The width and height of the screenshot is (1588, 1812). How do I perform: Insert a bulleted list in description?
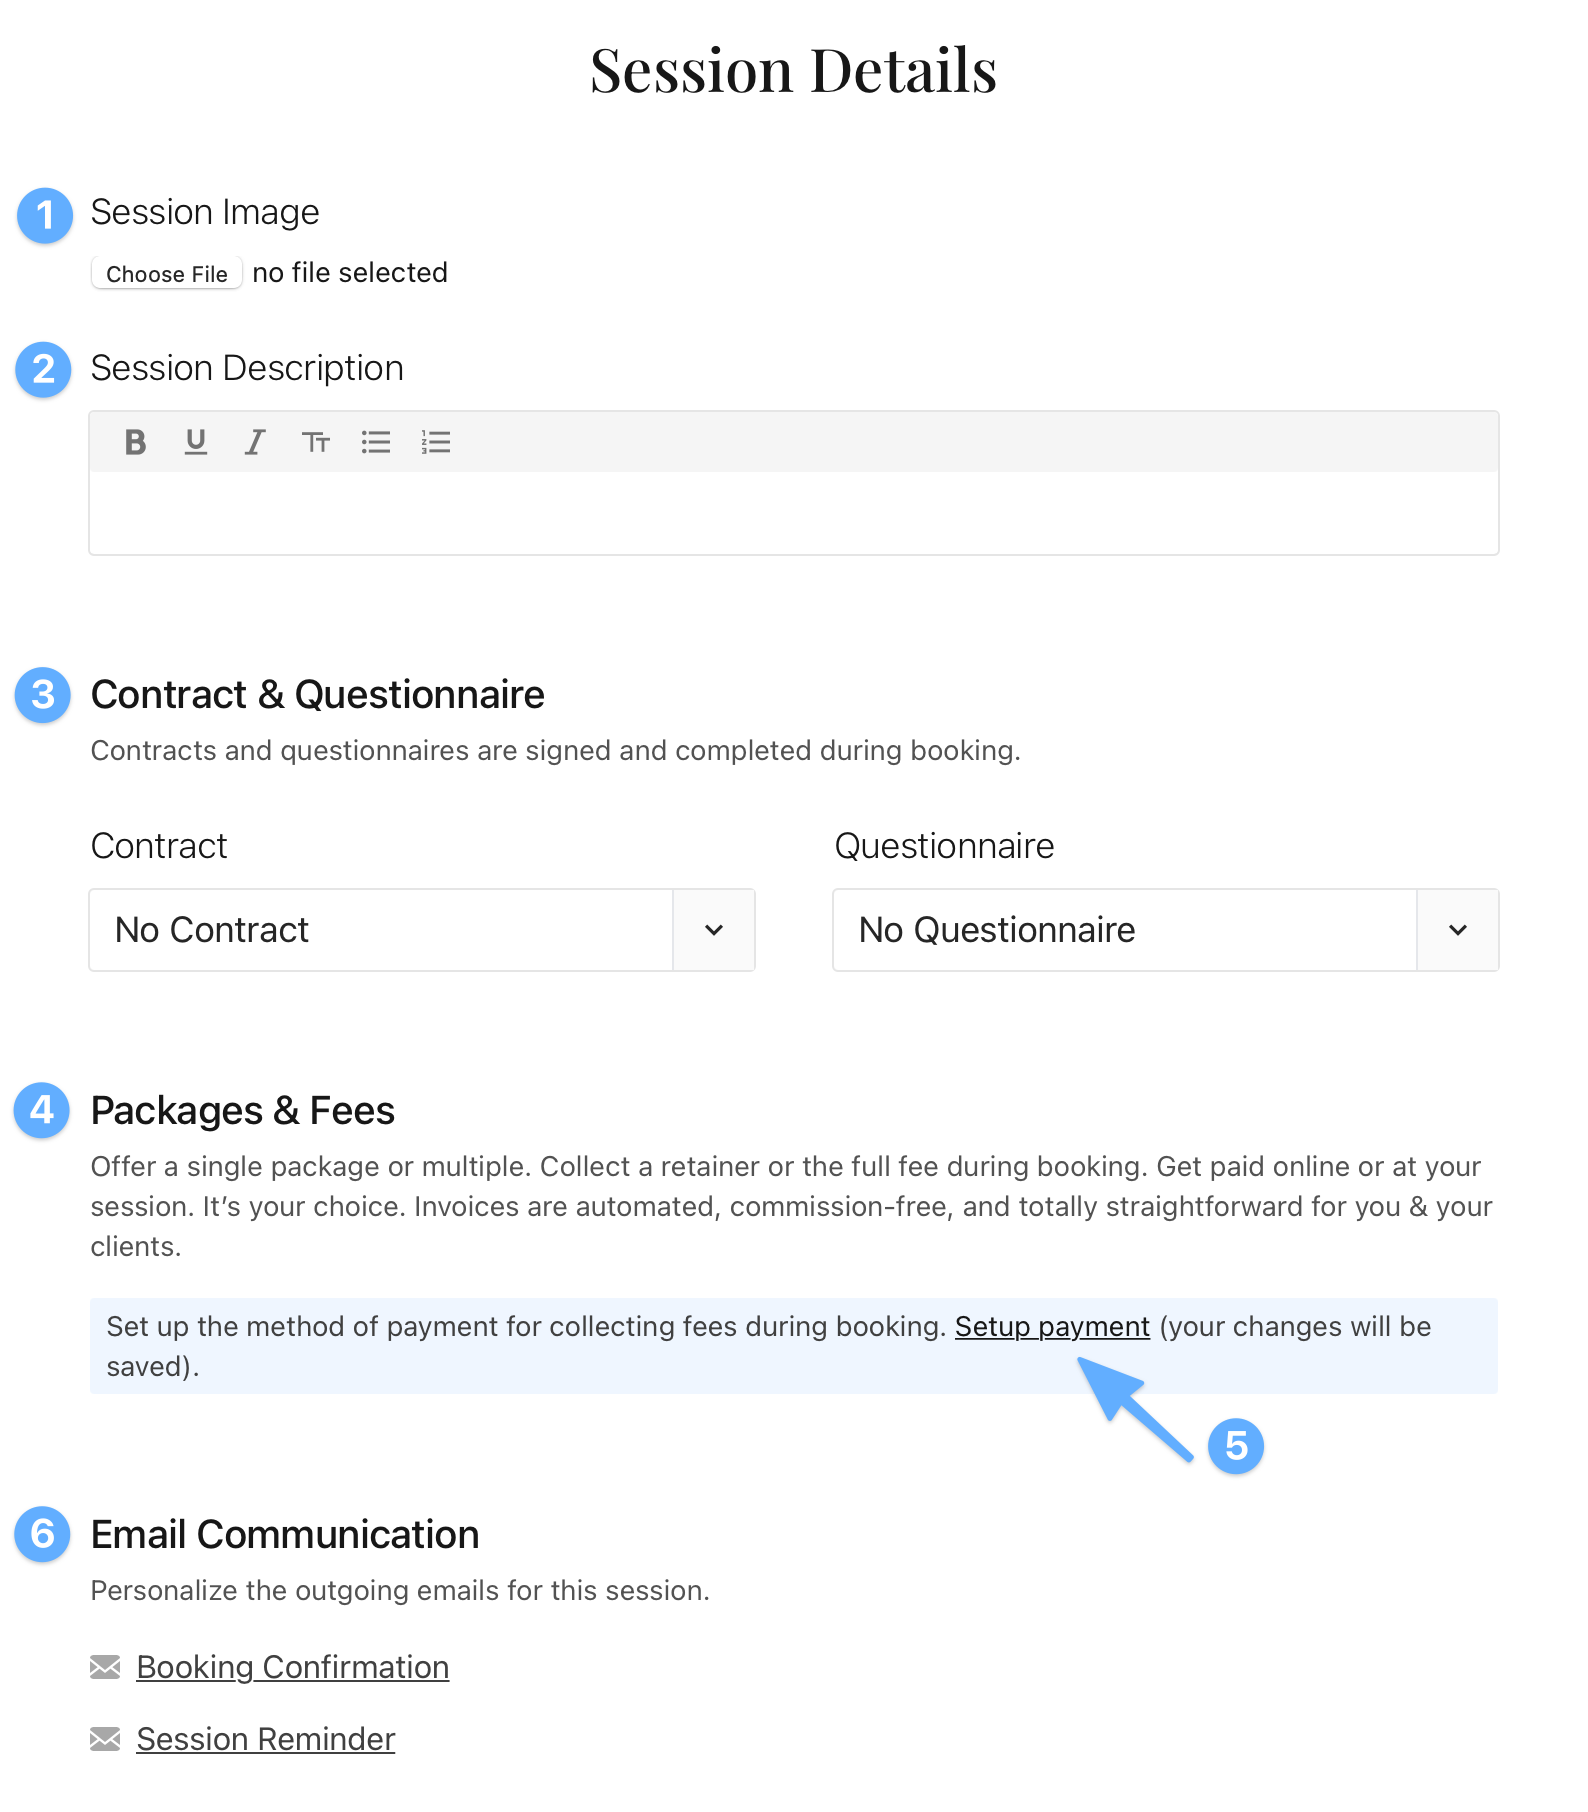pos(376,442)
